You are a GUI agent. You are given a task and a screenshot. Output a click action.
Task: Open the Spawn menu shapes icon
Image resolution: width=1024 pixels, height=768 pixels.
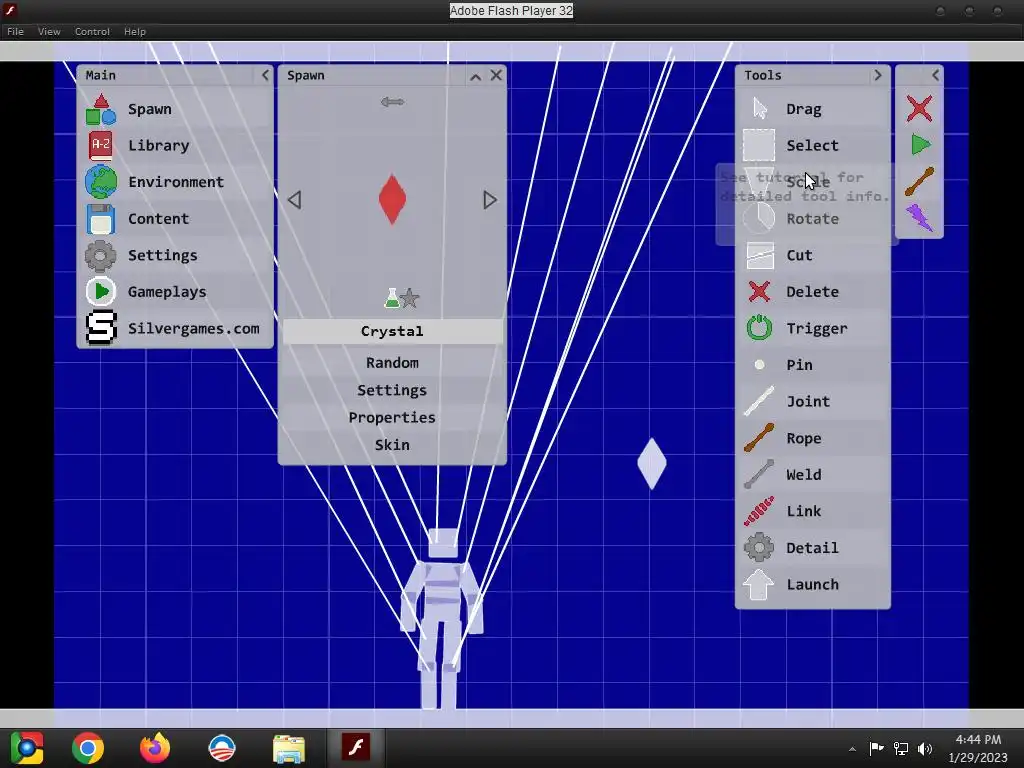[x=101, y=109]
